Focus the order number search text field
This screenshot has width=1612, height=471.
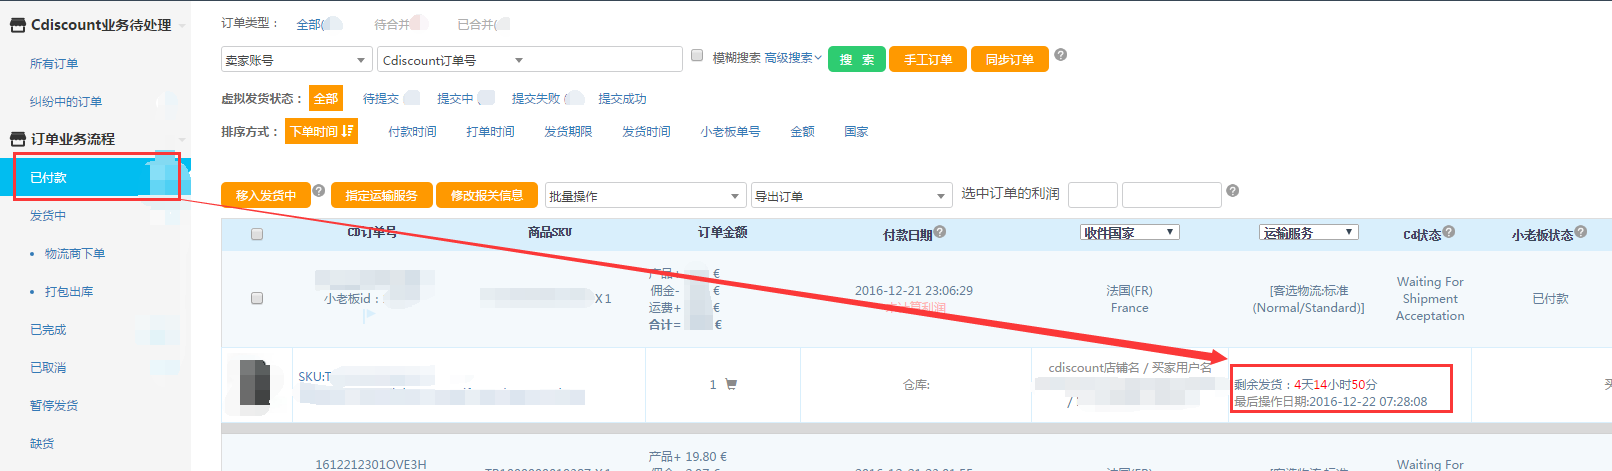click(x=605, y=60)
